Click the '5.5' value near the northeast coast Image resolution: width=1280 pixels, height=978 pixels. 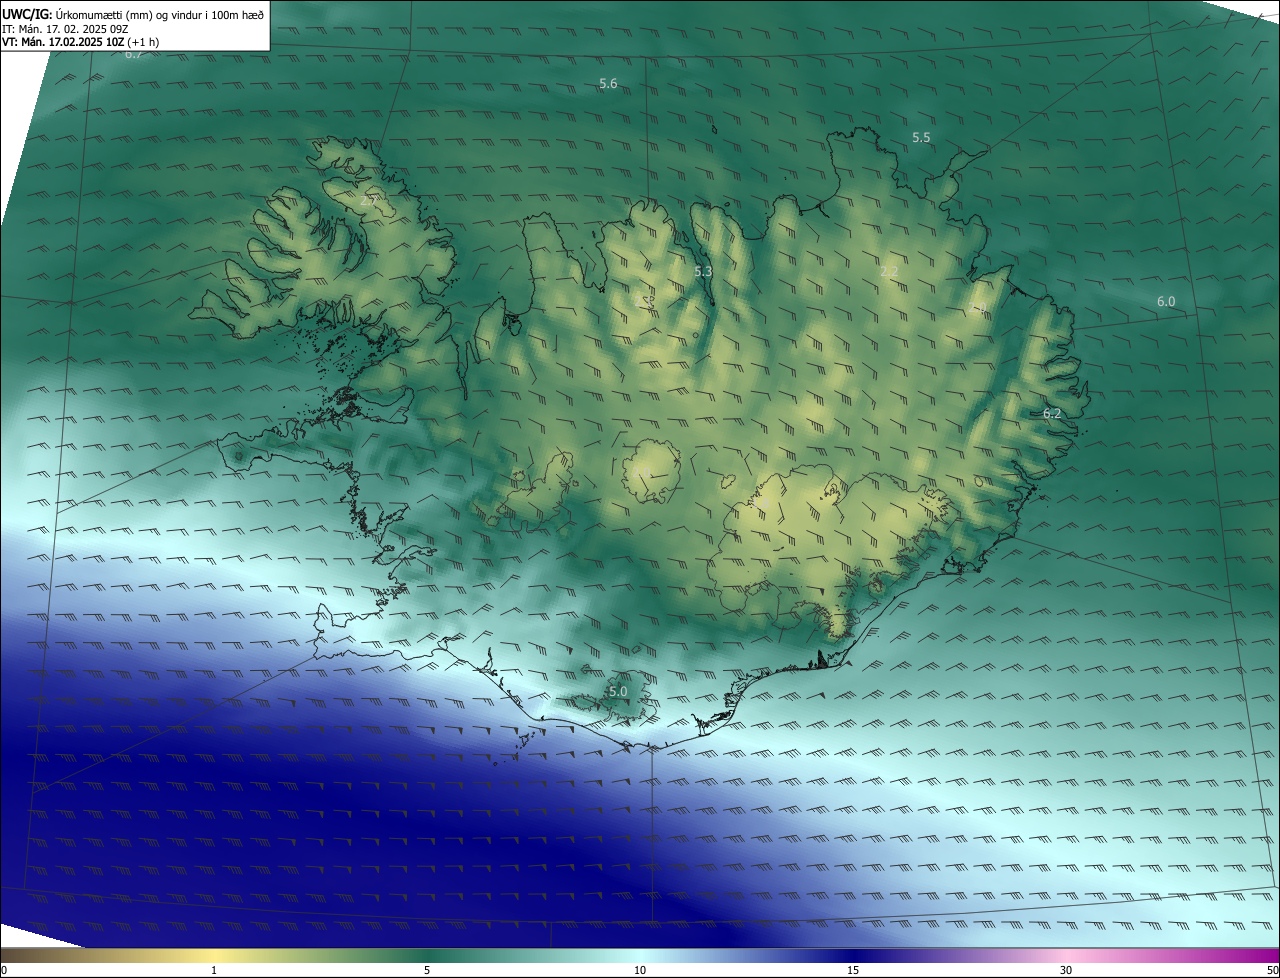pyautogui.click(x=921, y=137)
